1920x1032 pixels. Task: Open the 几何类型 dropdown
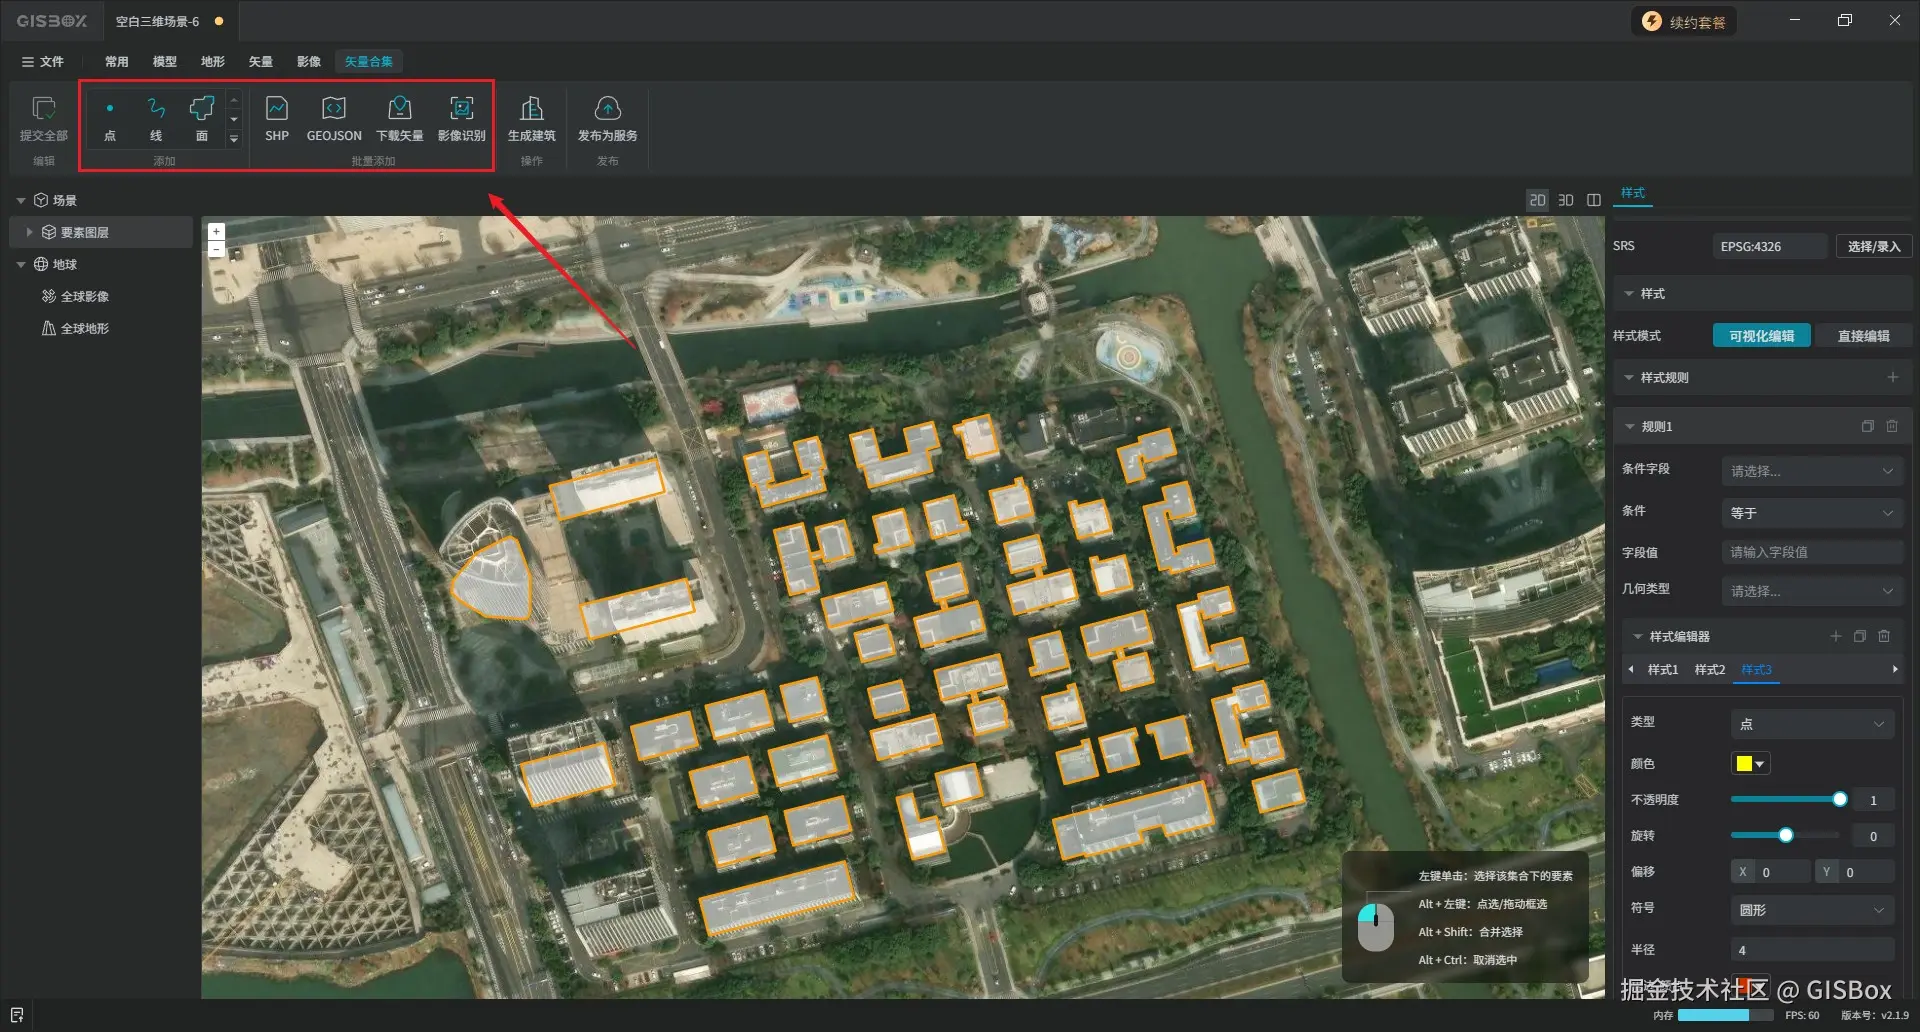1812,591
